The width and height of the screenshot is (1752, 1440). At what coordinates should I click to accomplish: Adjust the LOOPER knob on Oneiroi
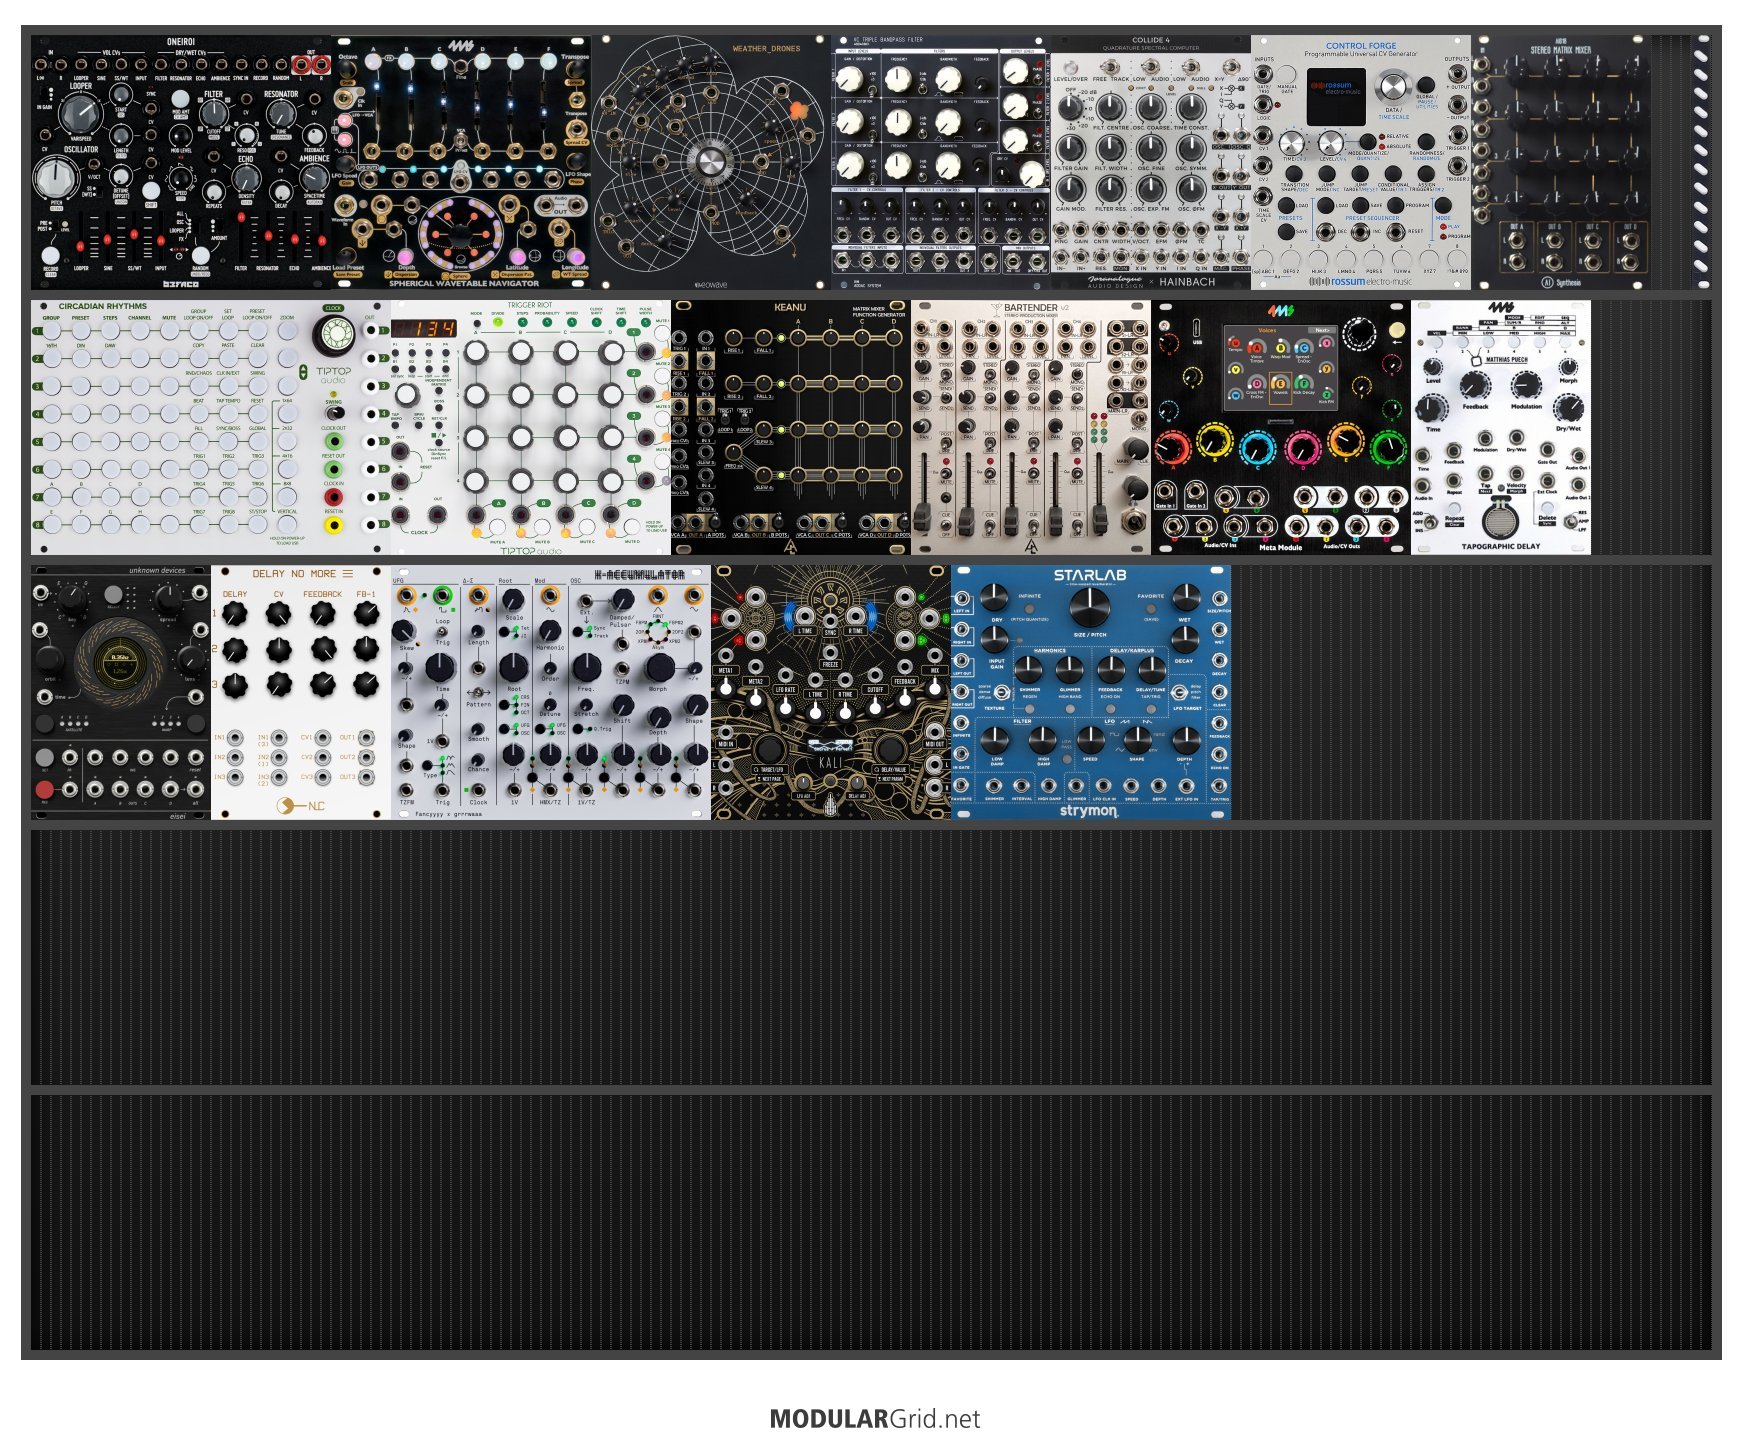coord(79,114)
